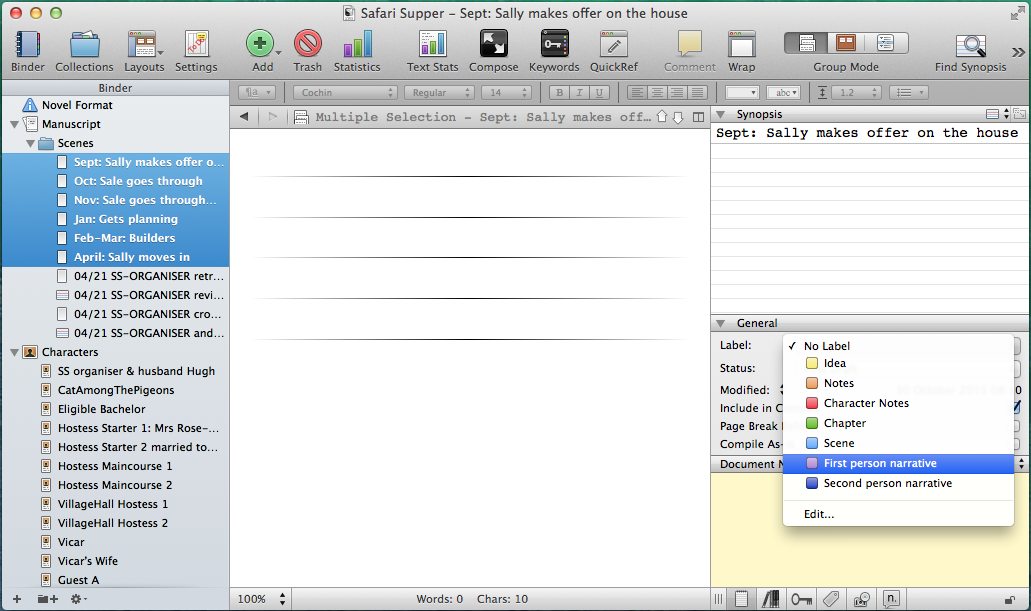Open Text Stats from the toolbar
The width and height of the screenshot is (1031, 611).
432,51
